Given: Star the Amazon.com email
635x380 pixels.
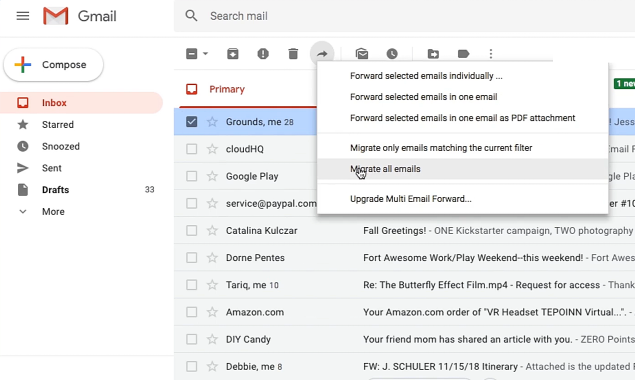Looking at the screenshot, I should point(212,312).
